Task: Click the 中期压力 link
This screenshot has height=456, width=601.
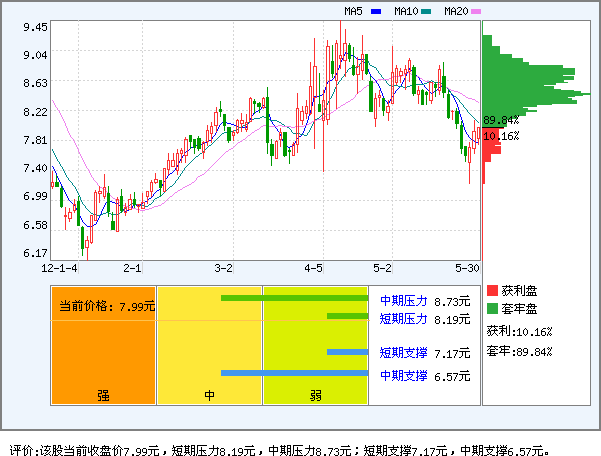Action: (x=404, y=301)
